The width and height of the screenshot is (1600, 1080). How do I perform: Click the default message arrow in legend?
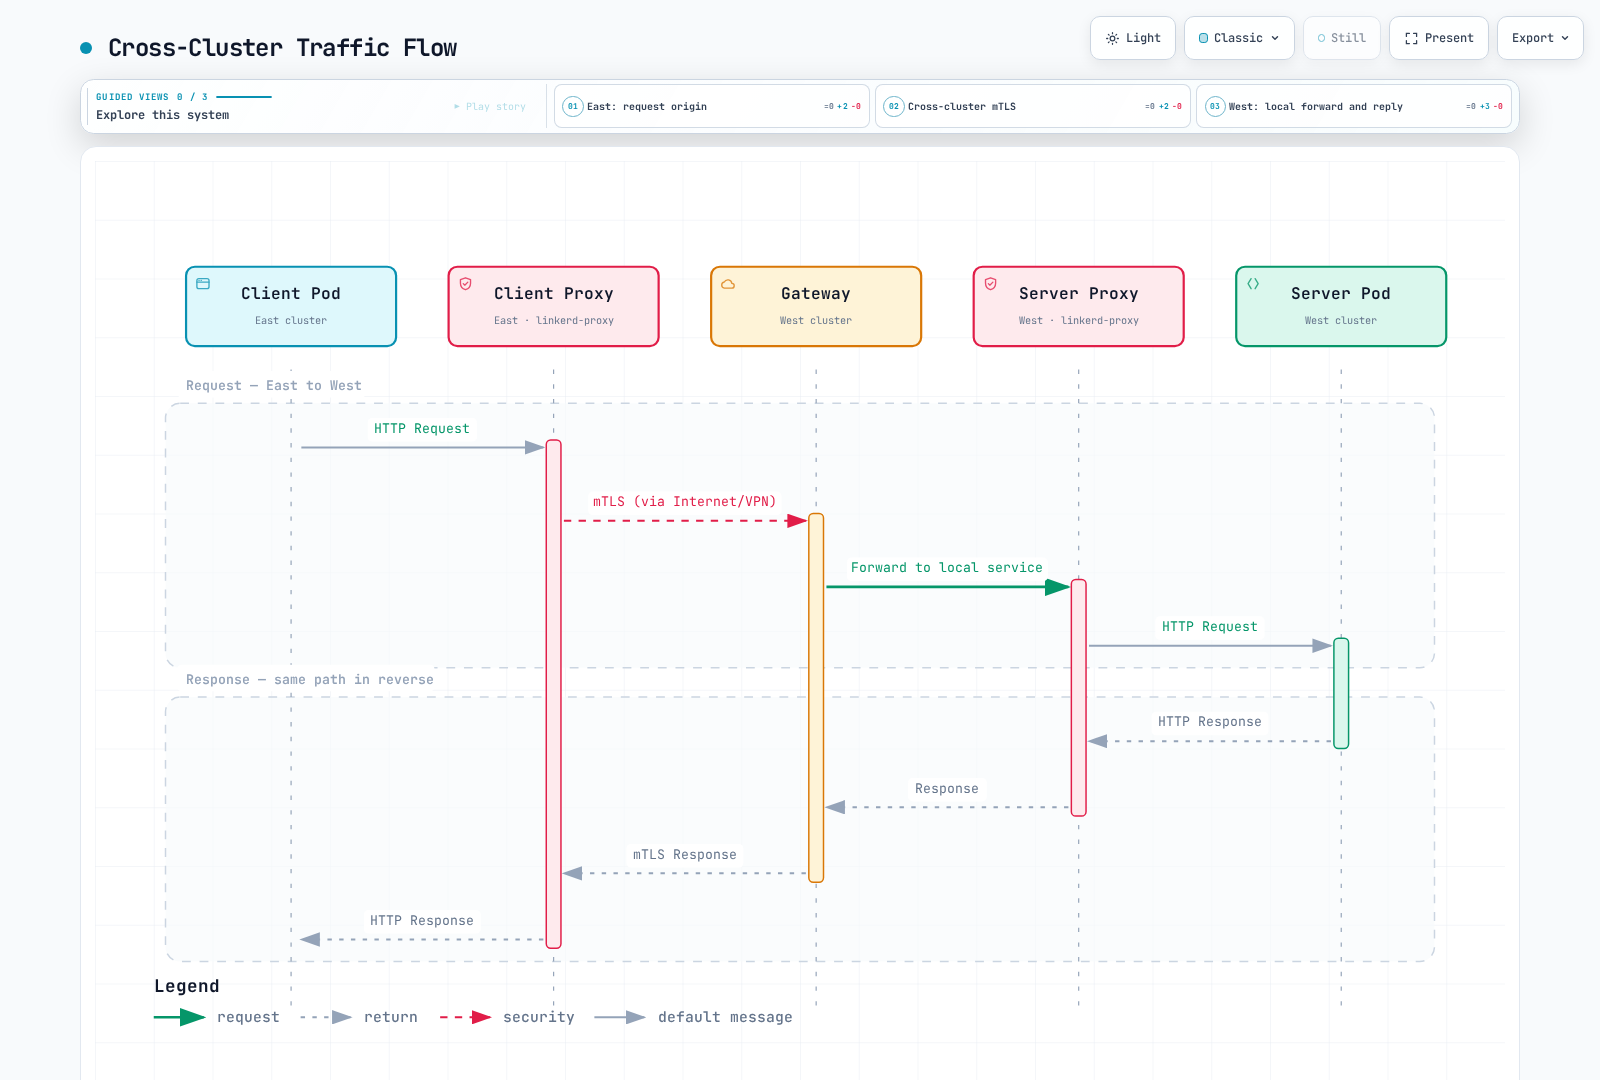620,1017
